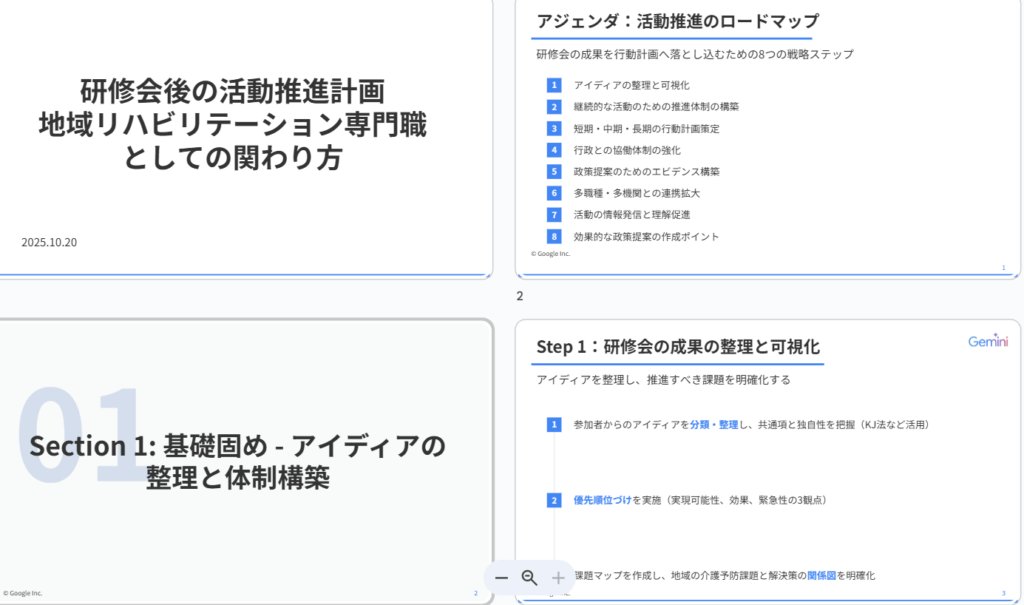The image size is (1024, 605).
Task: Click the Step 1：研修会の成果の整理と可視化 heading
Action: (678, 347)
